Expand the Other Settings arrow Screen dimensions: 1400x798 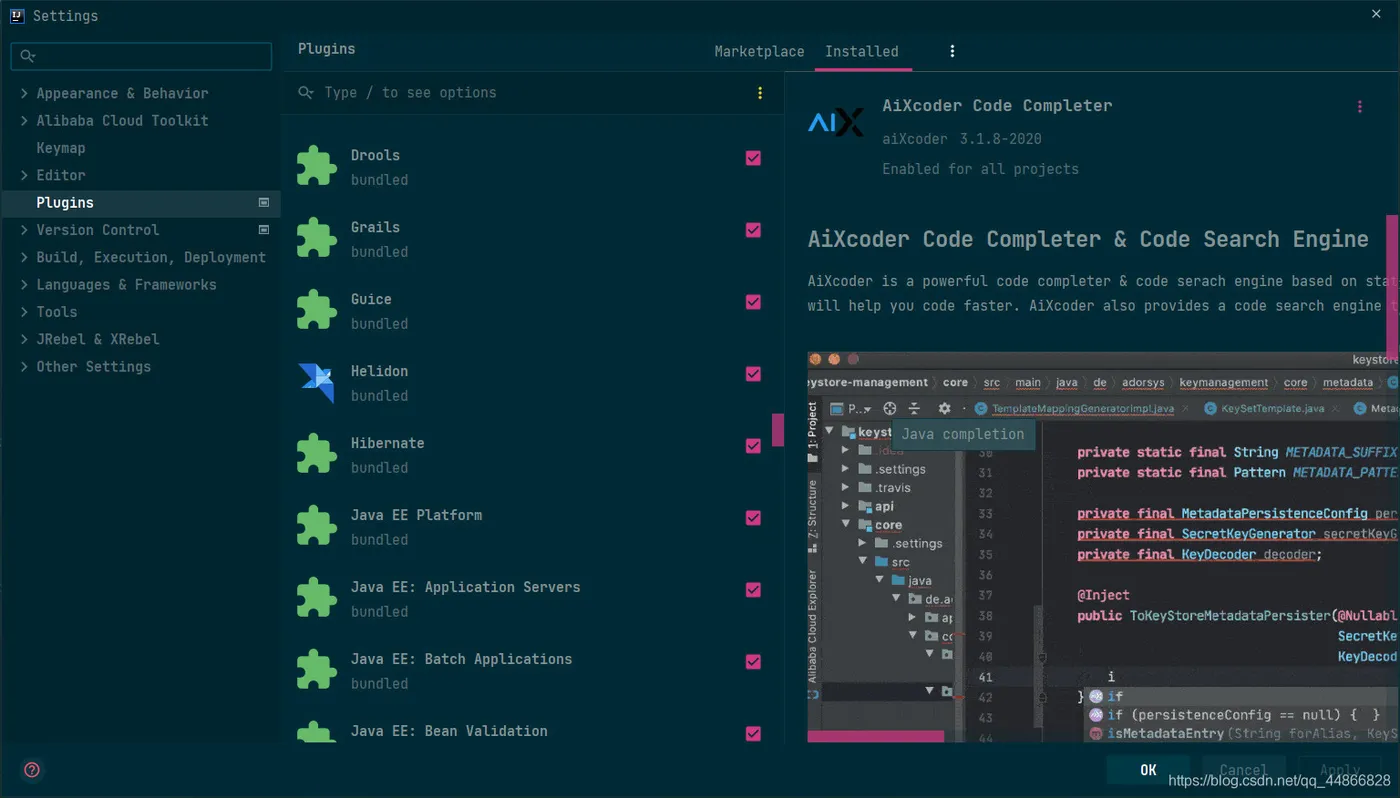pyautogui.click(x=24, y=367)
